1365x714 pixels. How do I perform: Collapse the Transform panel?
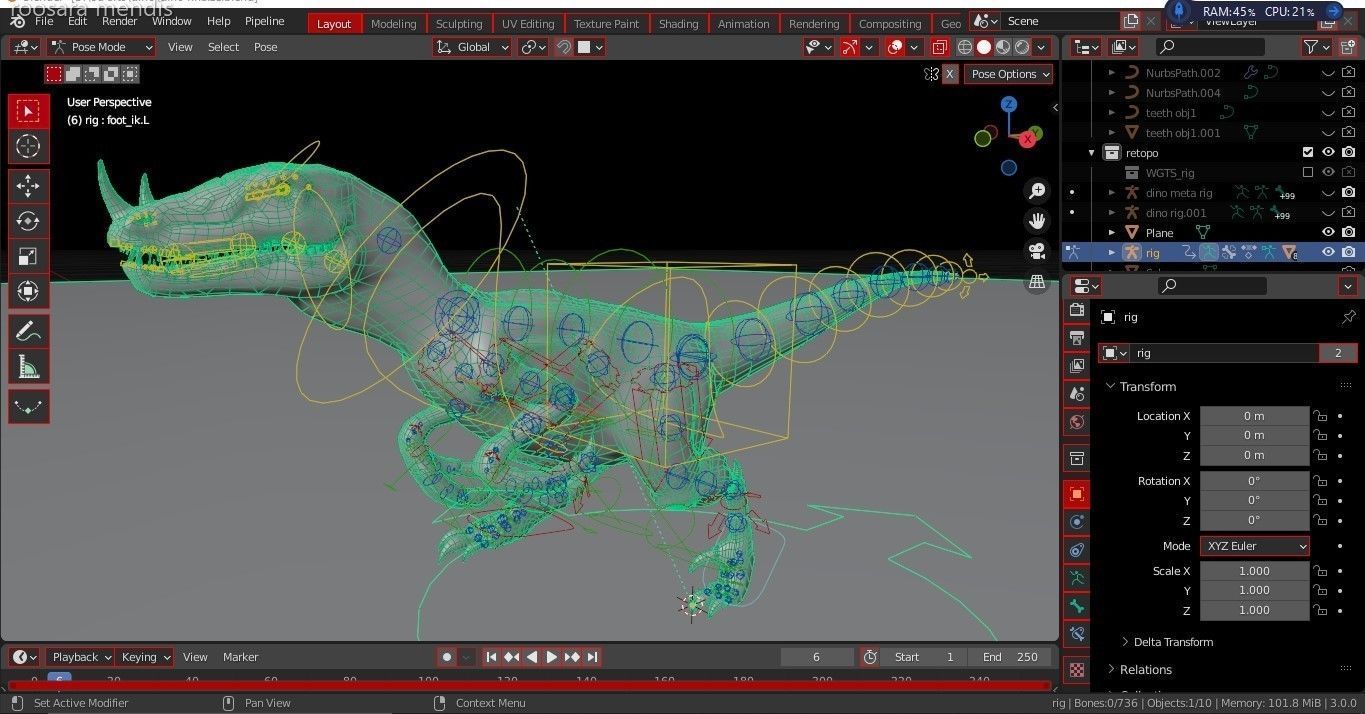pyautogui.click(x=1147, y=386)
